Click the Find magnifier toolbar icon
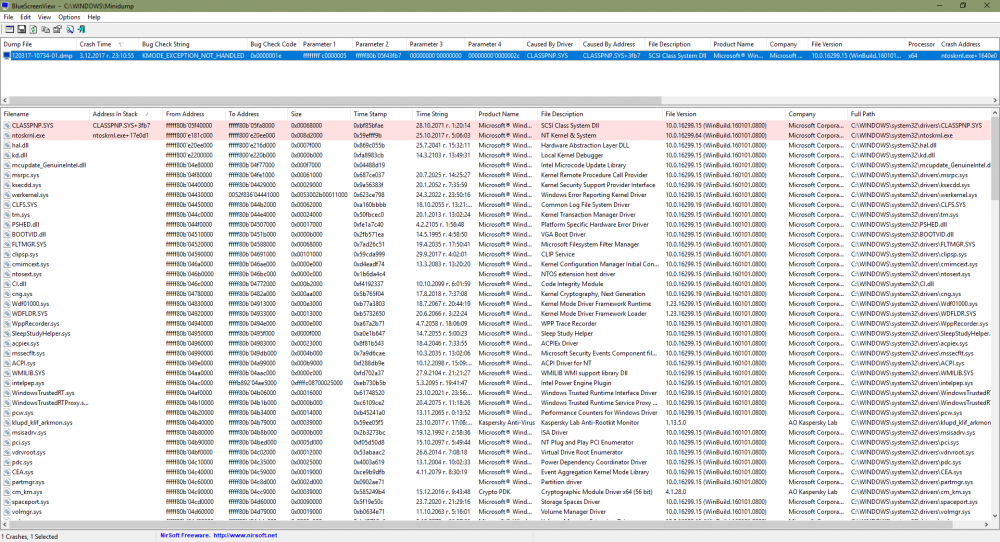This screenshot has width=1000, height=542. pyautogui.click(x=70, y=29)
